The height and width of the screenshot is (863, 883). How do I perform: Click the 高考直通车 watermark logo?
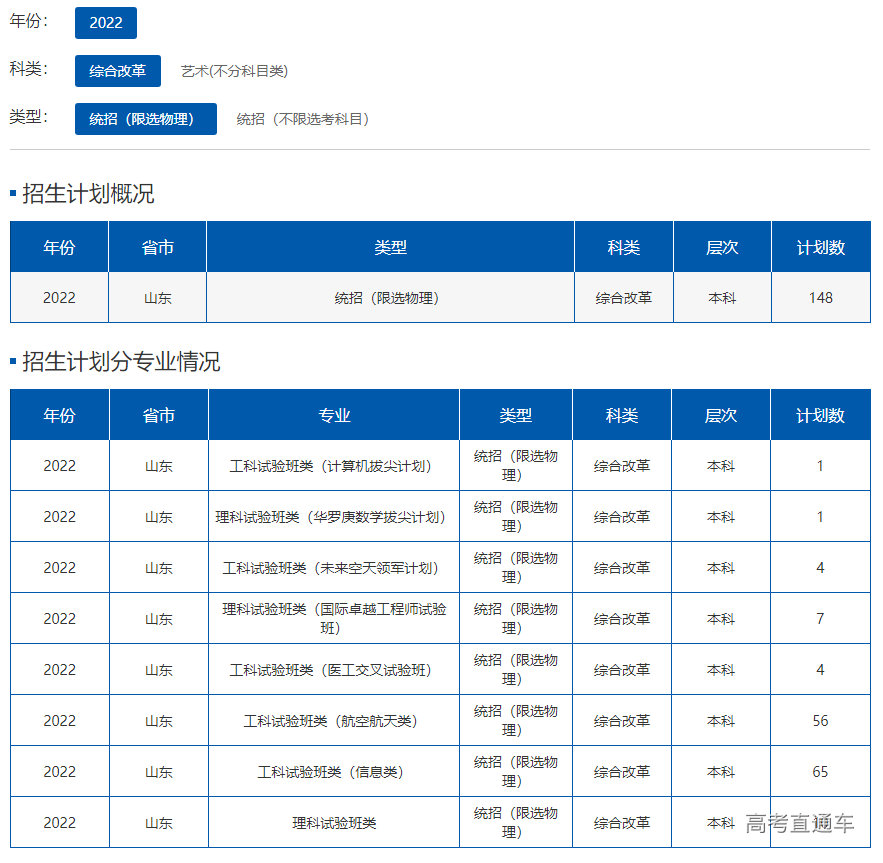(799, 824)
